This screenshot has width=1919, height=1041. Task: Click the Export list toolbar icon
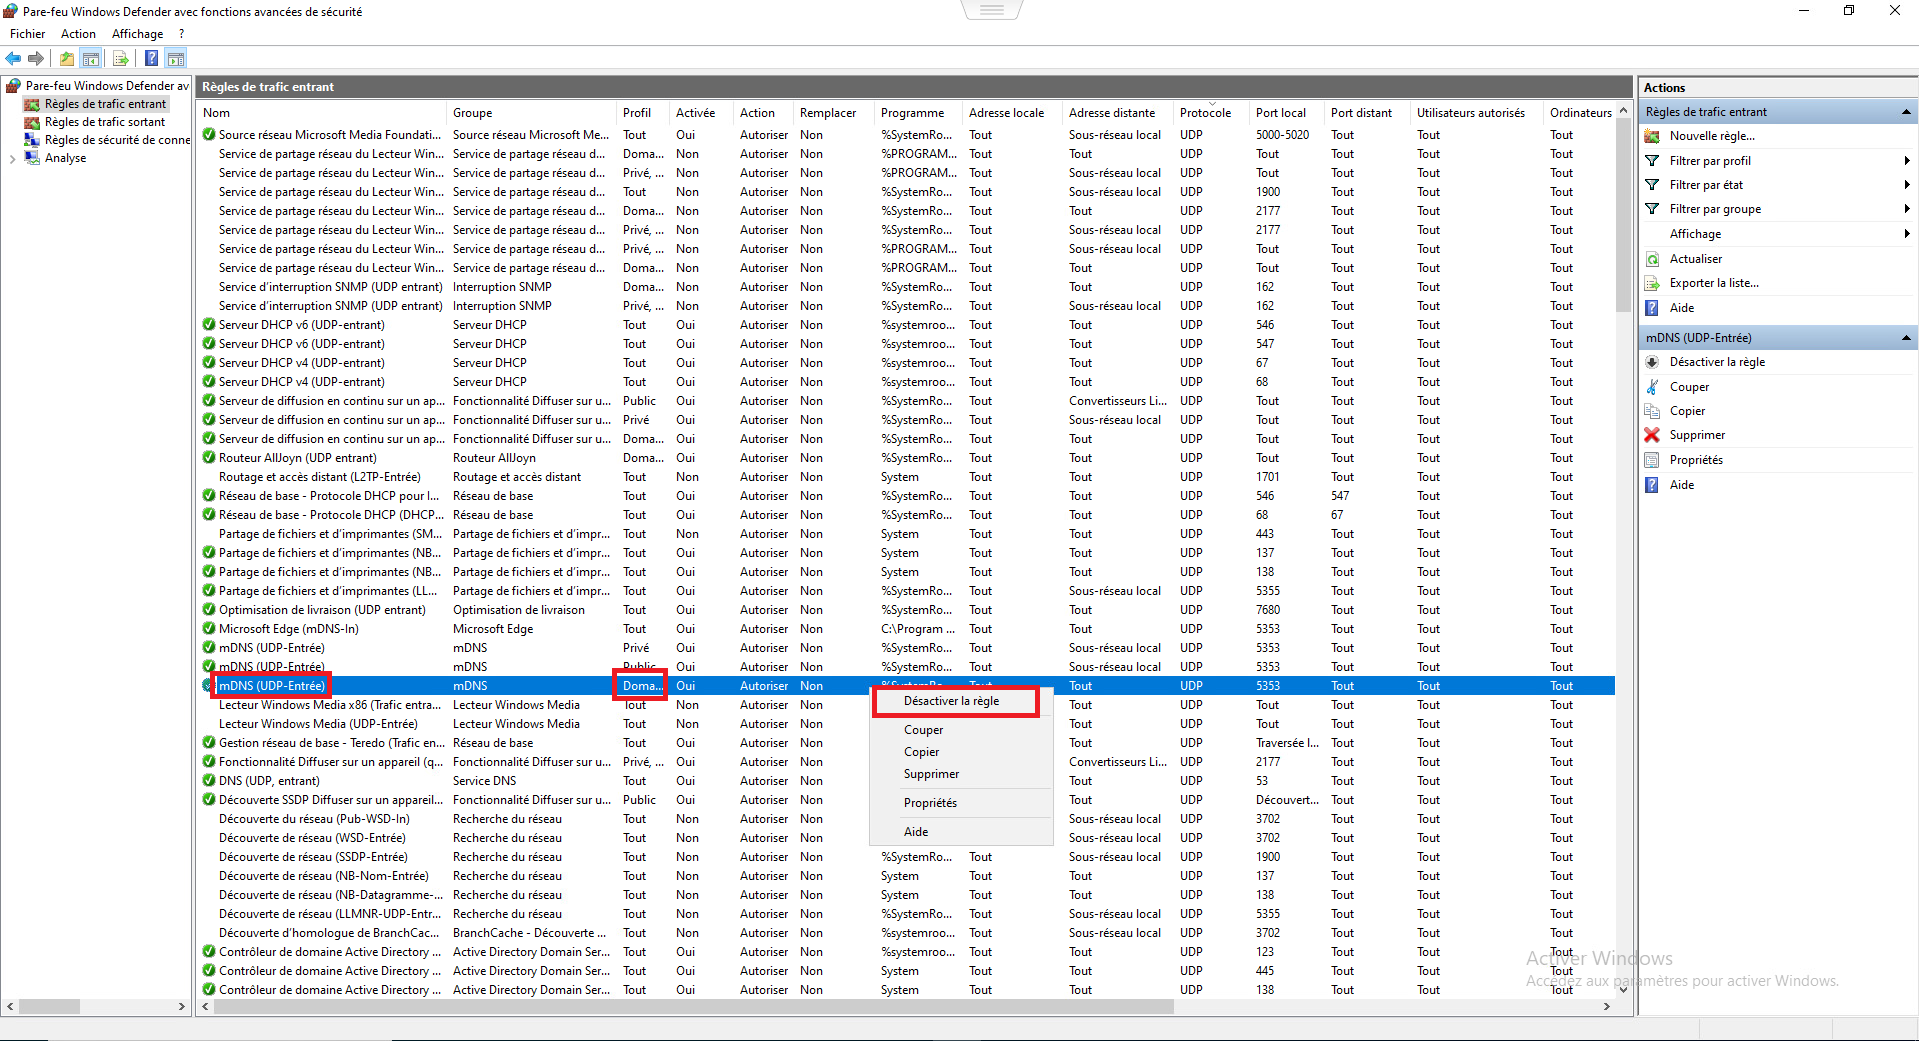tap(121, 59)
